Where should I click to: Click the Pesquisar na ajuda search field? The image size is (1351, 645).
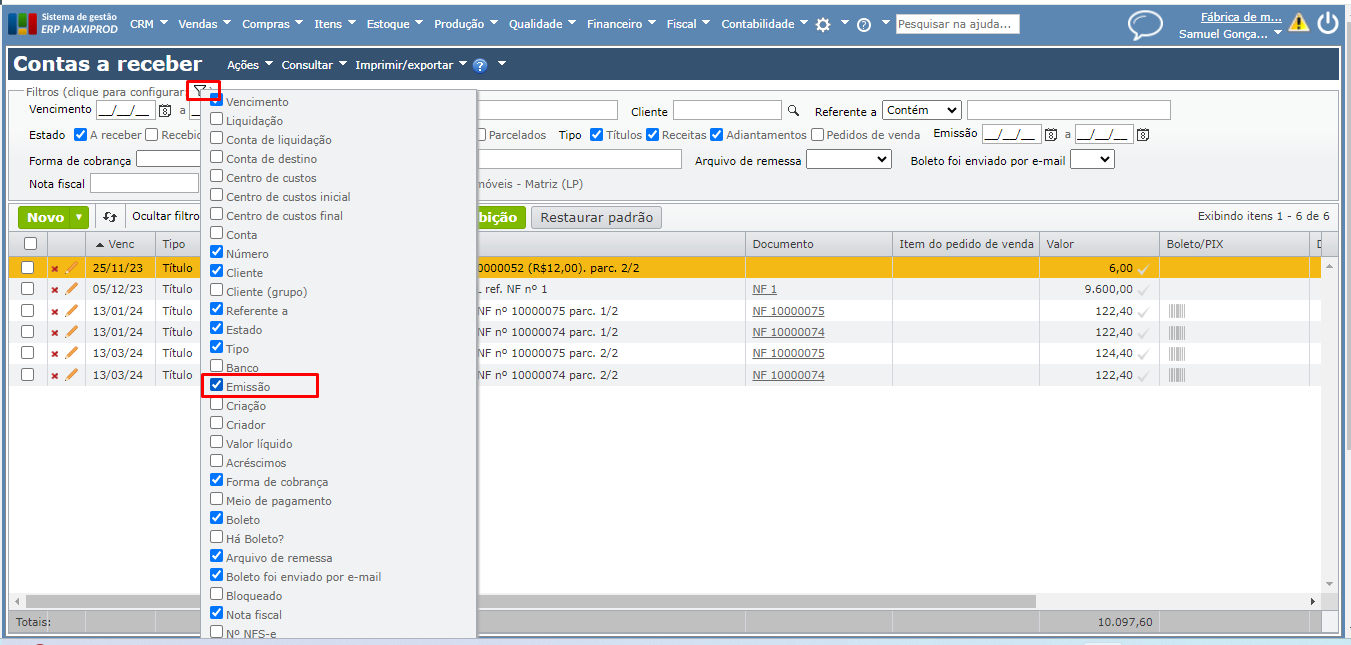[957, 24]
